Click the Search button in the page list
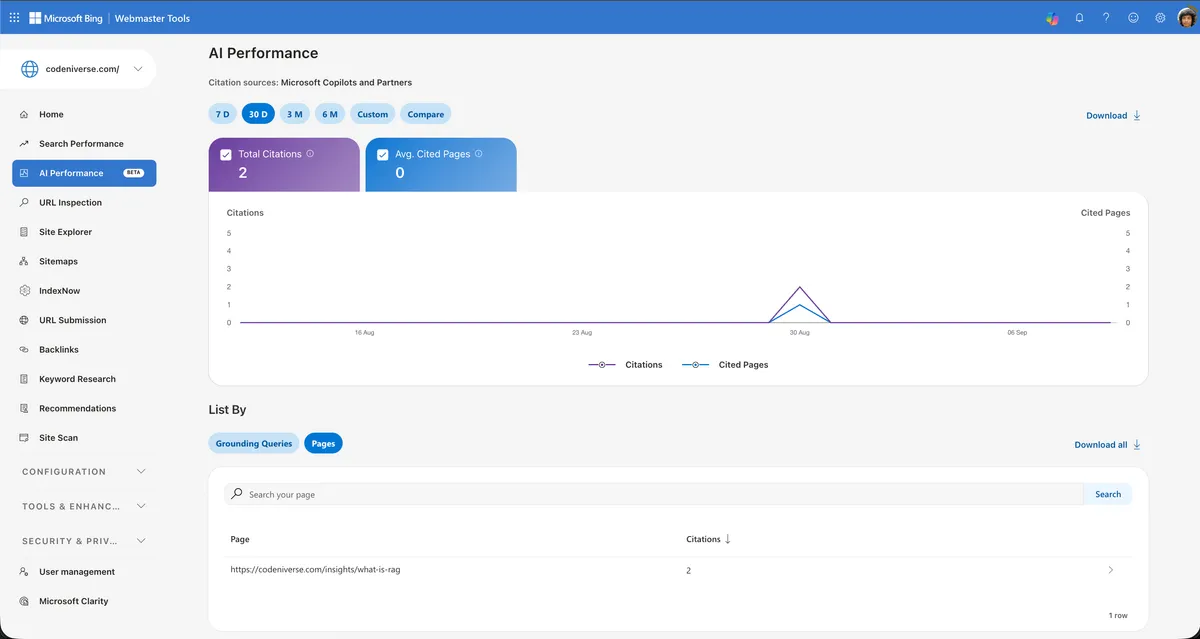This screenshot has width=1200, height=639. [x=1108, y=494]
